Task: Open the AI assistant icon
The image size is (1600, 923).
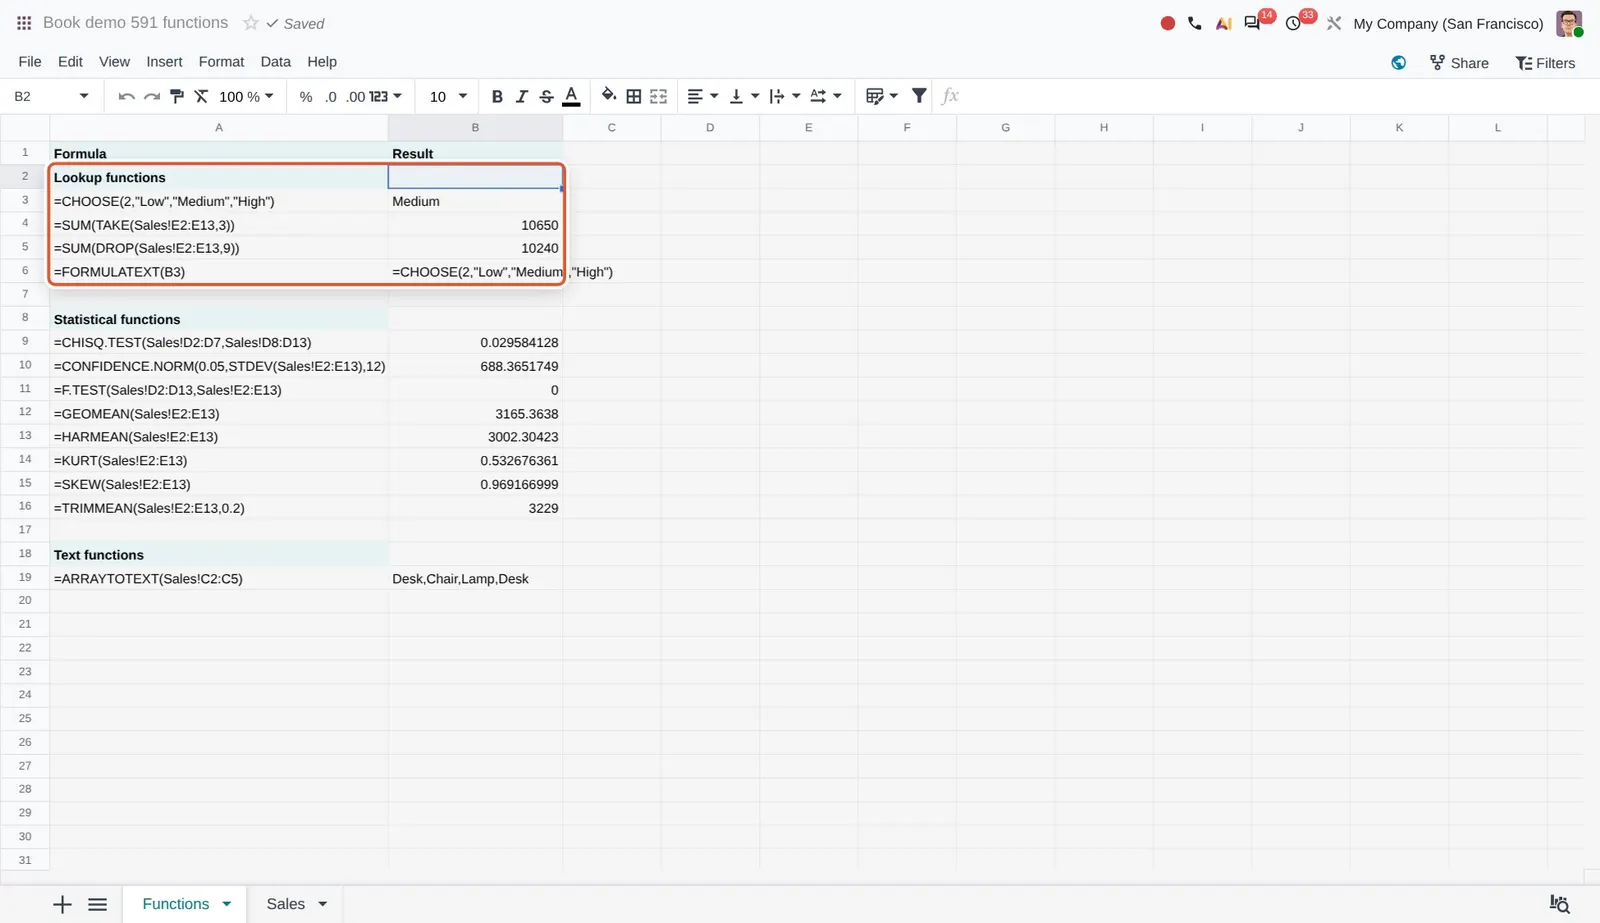Action: [x=1223, y=23]
